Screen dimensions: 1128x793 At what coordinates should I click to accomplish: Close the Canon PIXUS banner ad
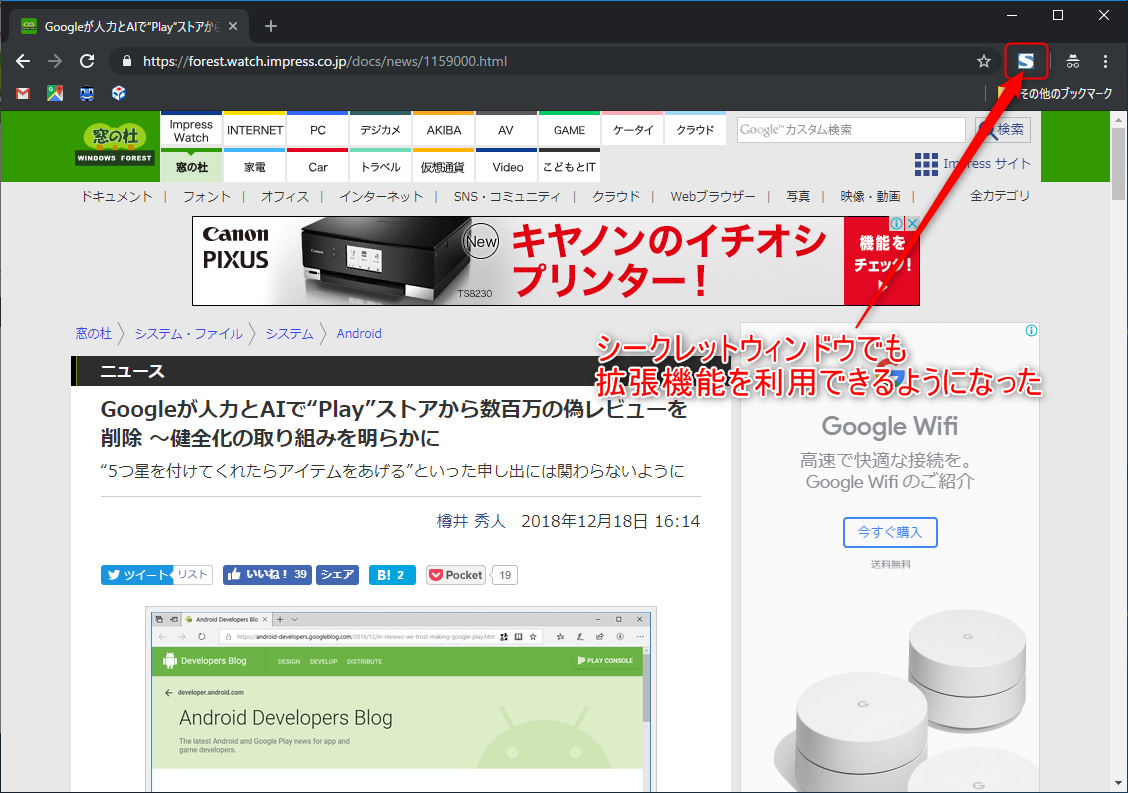pos(911,222)
